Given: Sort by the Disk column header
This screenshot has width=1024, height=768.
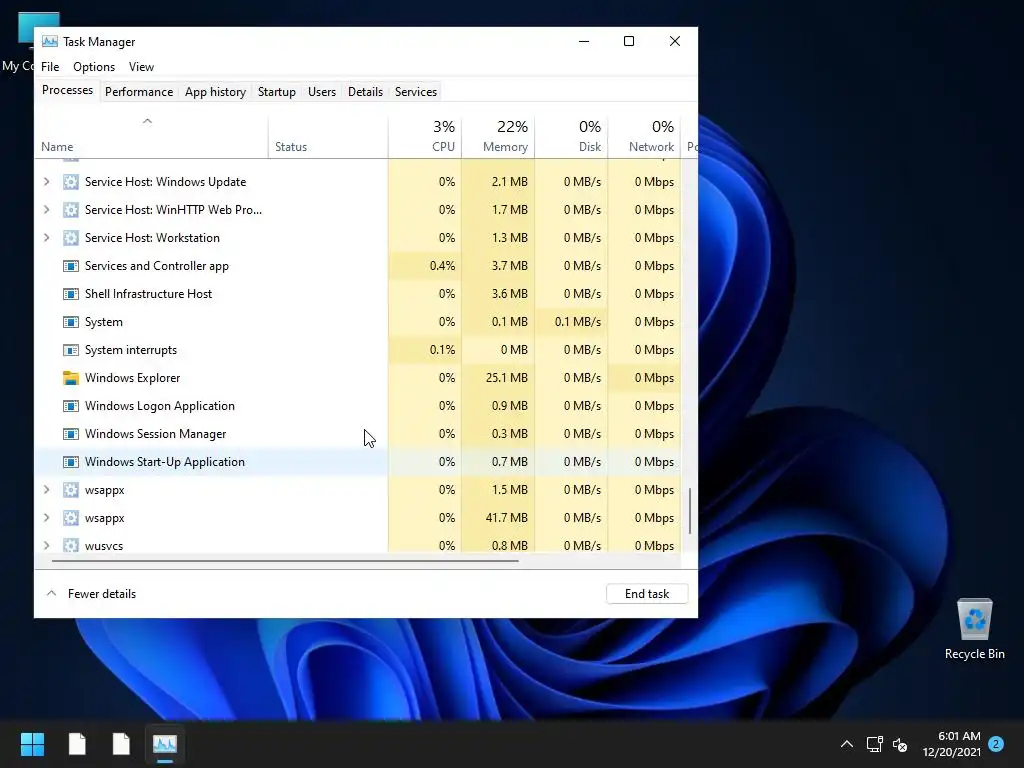Looking at the screenshot, I should [571, 137].
